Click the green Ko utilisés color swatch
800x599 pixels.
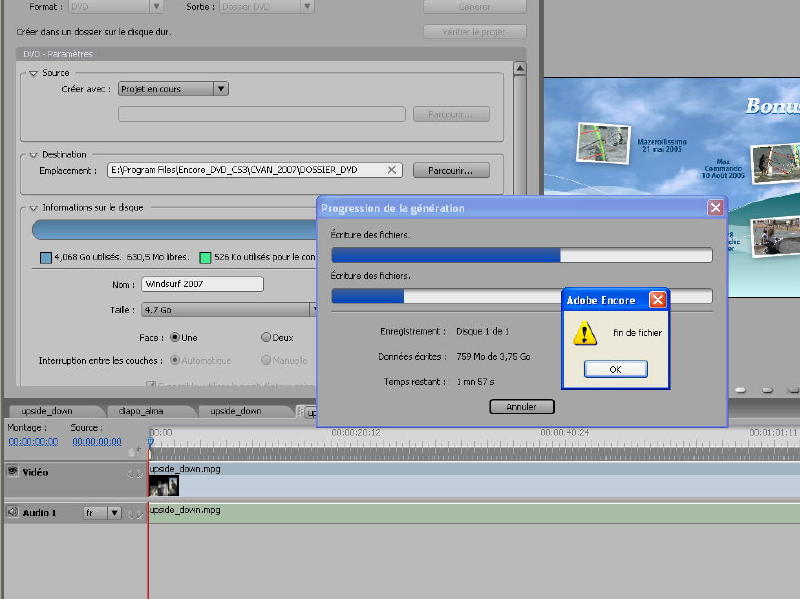pyautogui.click(x=205, y=258)
